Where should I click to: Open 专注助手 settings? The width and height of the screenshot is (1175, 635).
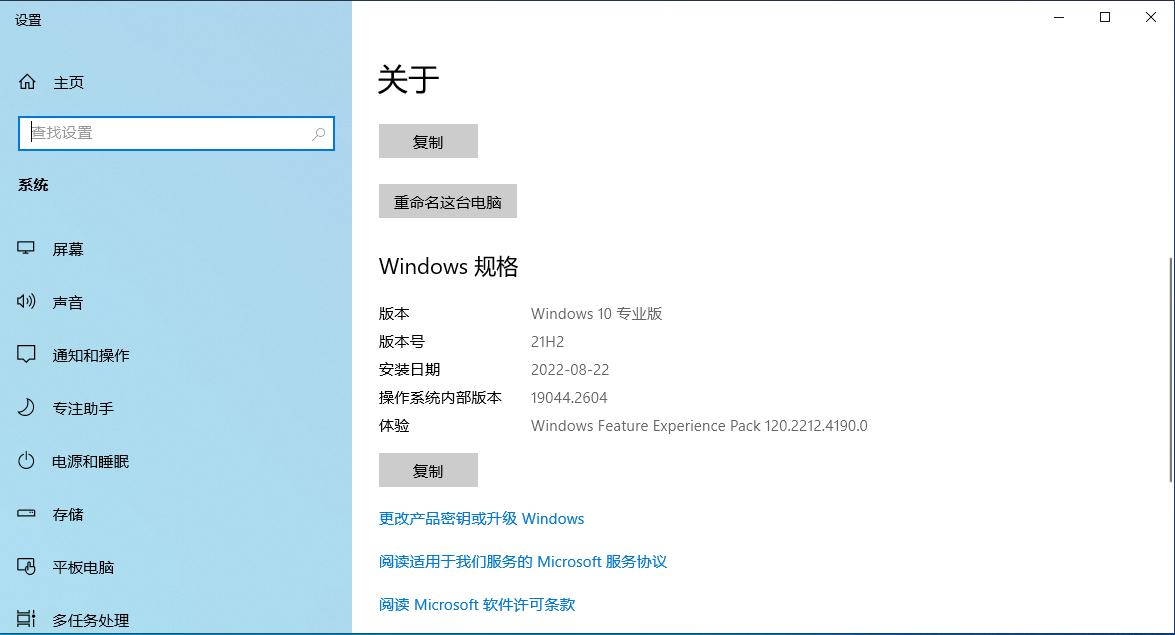25,408
